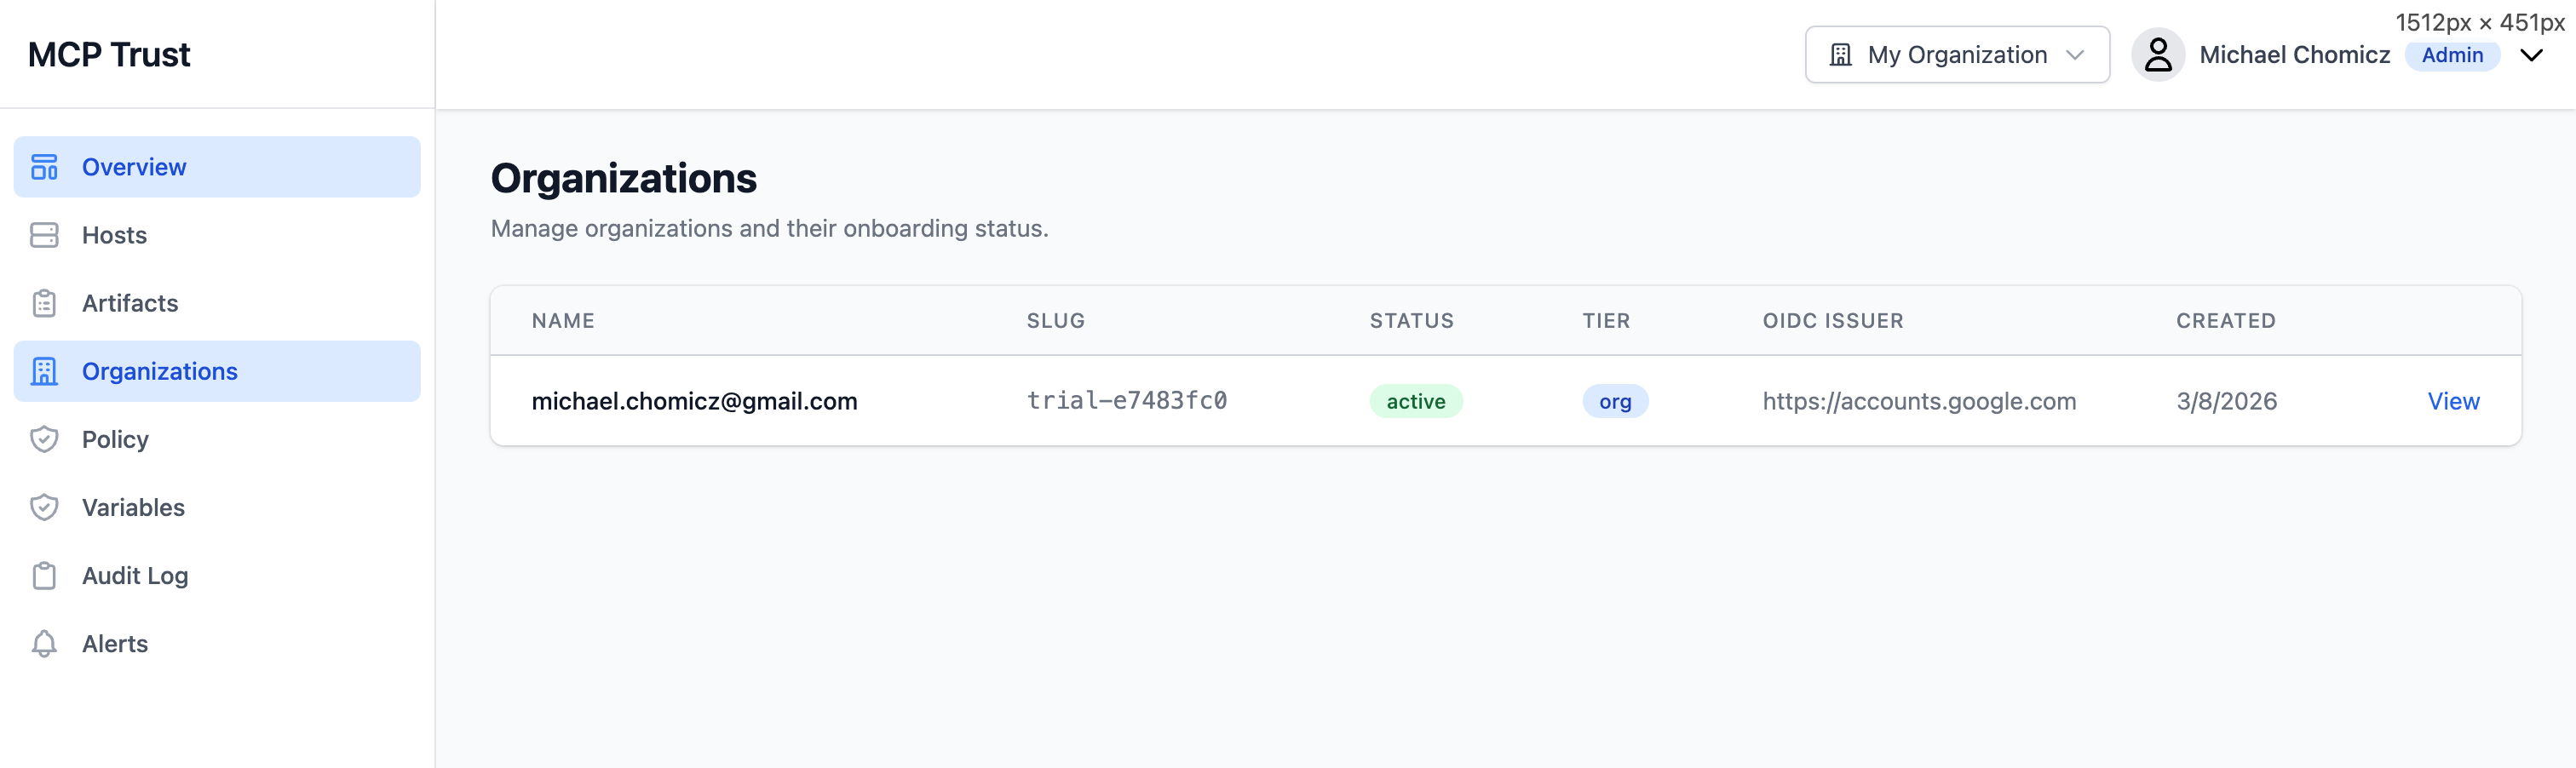2576x768 pixels.
Task: Click the org tier badge
Action: (x=1614, y=401)
